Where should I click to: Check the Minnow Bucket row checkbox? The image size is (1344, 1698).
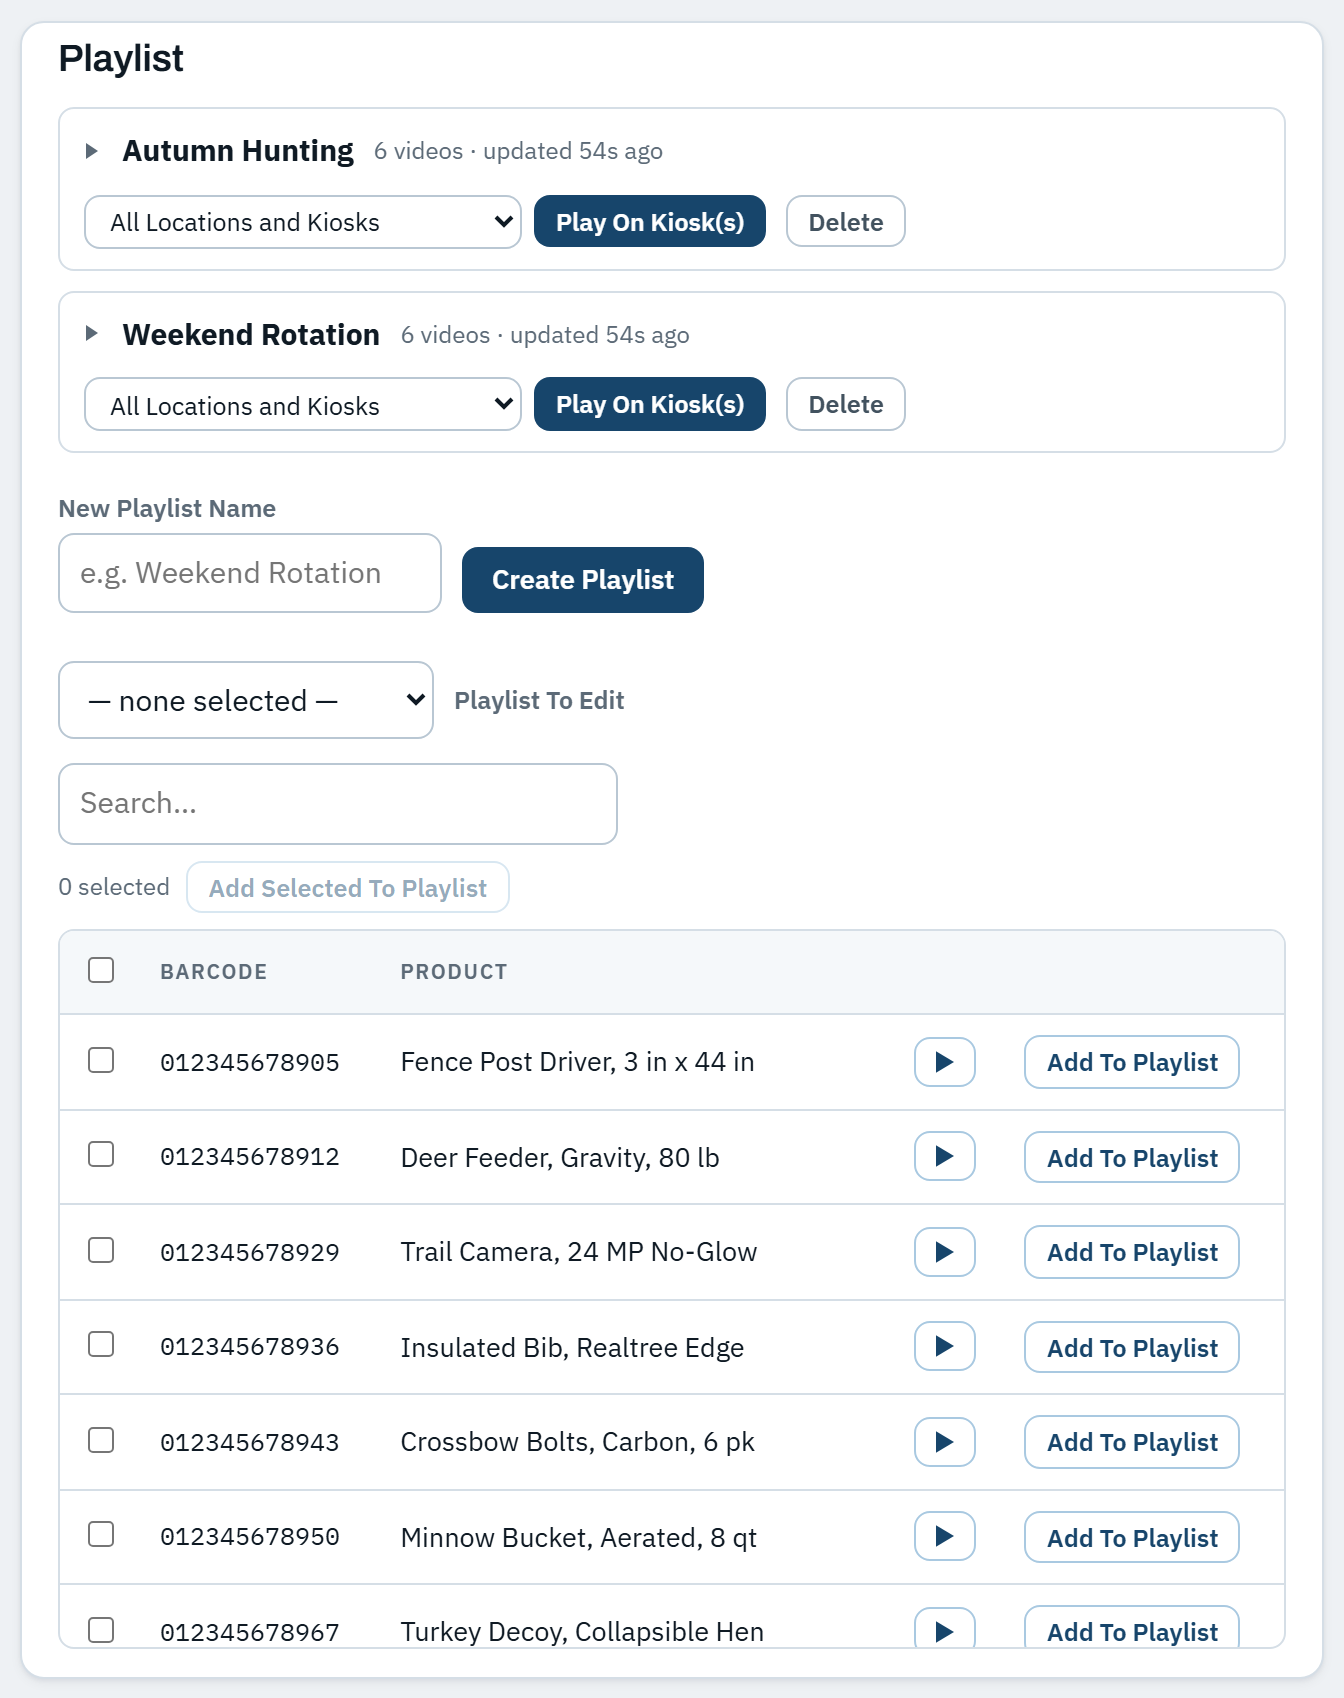tap(101, 1535)
